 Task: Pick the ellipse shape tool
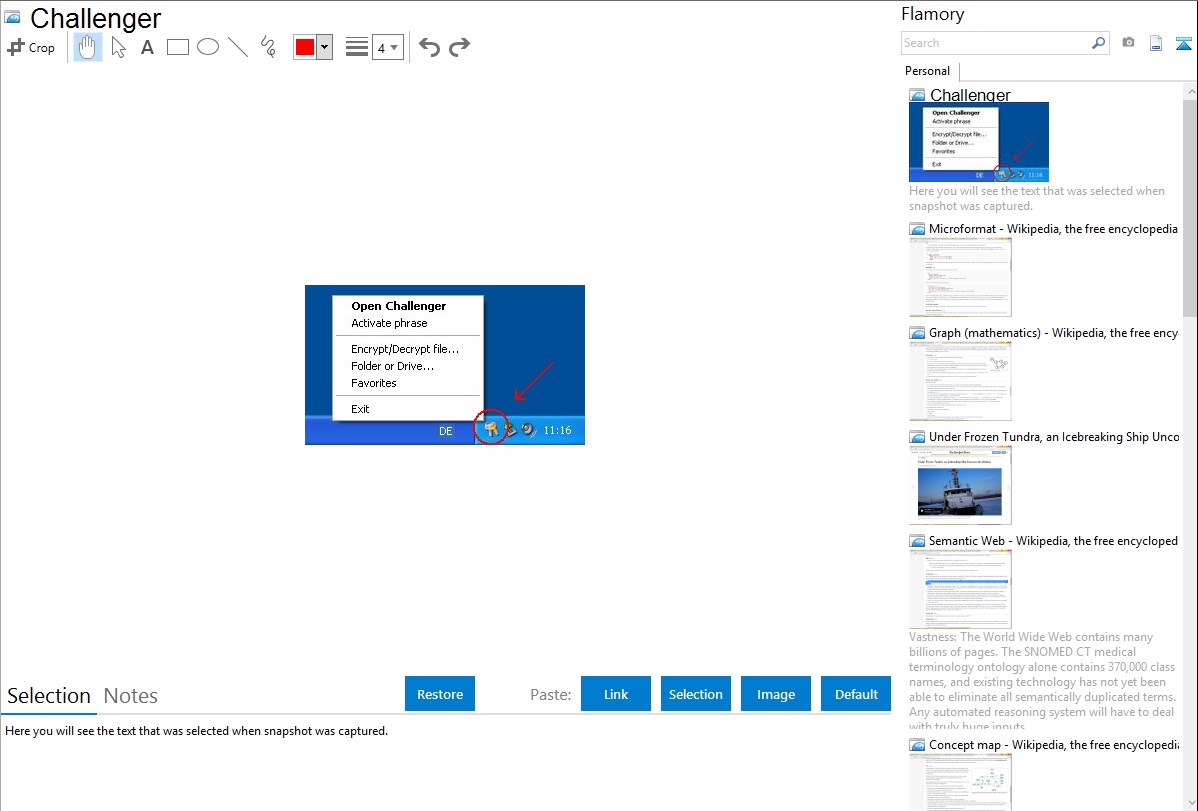(x=208, y=47)
